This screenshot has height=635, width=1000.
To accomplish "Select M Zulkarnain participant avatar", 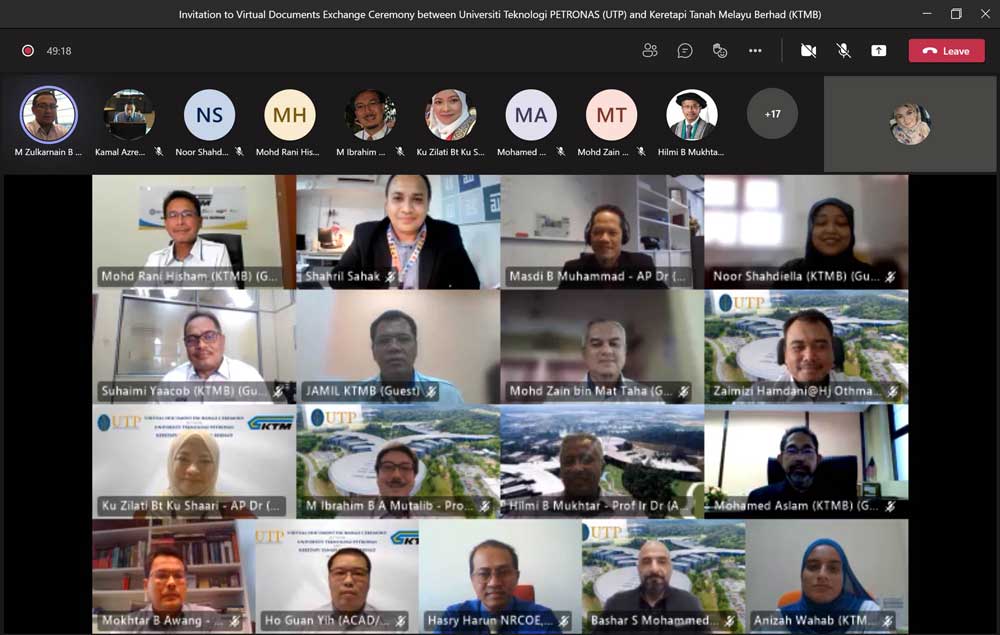I will point(48,115).
